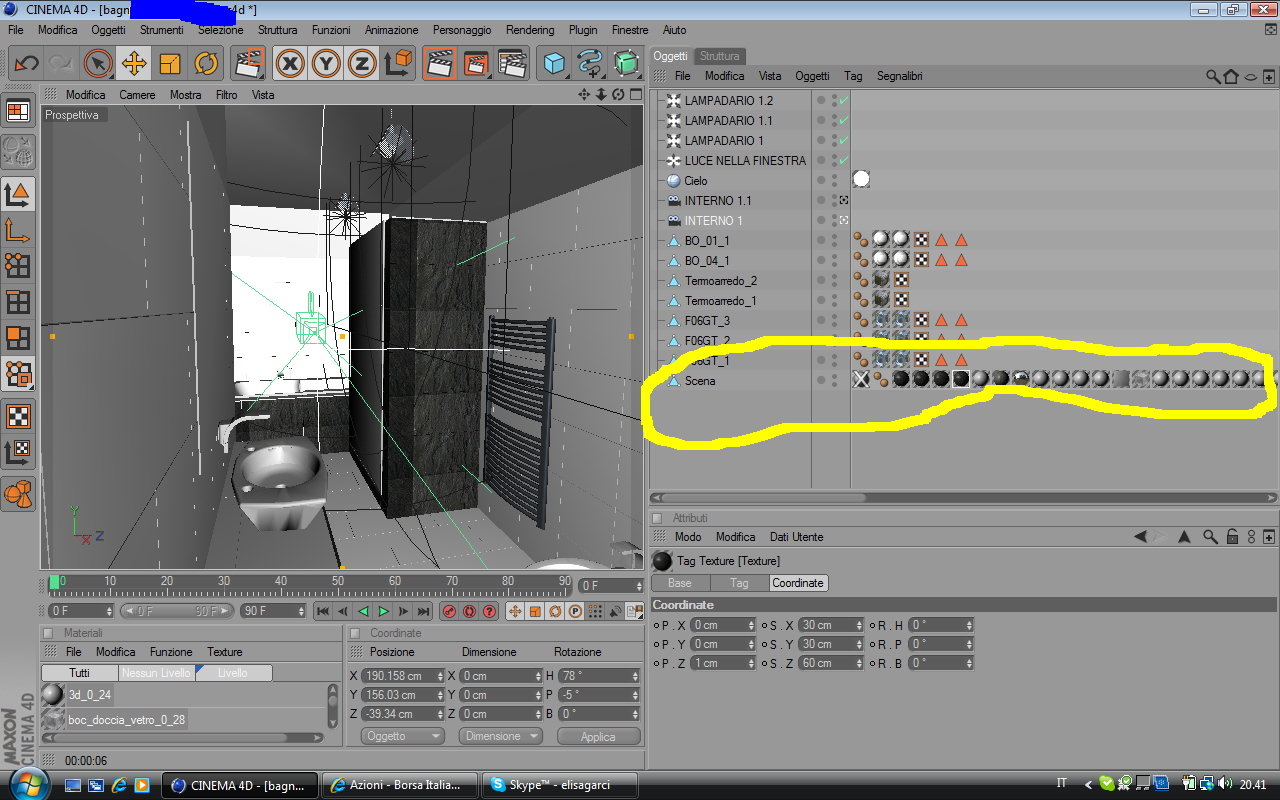Switch to the Struttura tab
The height and width of the screenshot is (800, 1280).
point(719,56)
